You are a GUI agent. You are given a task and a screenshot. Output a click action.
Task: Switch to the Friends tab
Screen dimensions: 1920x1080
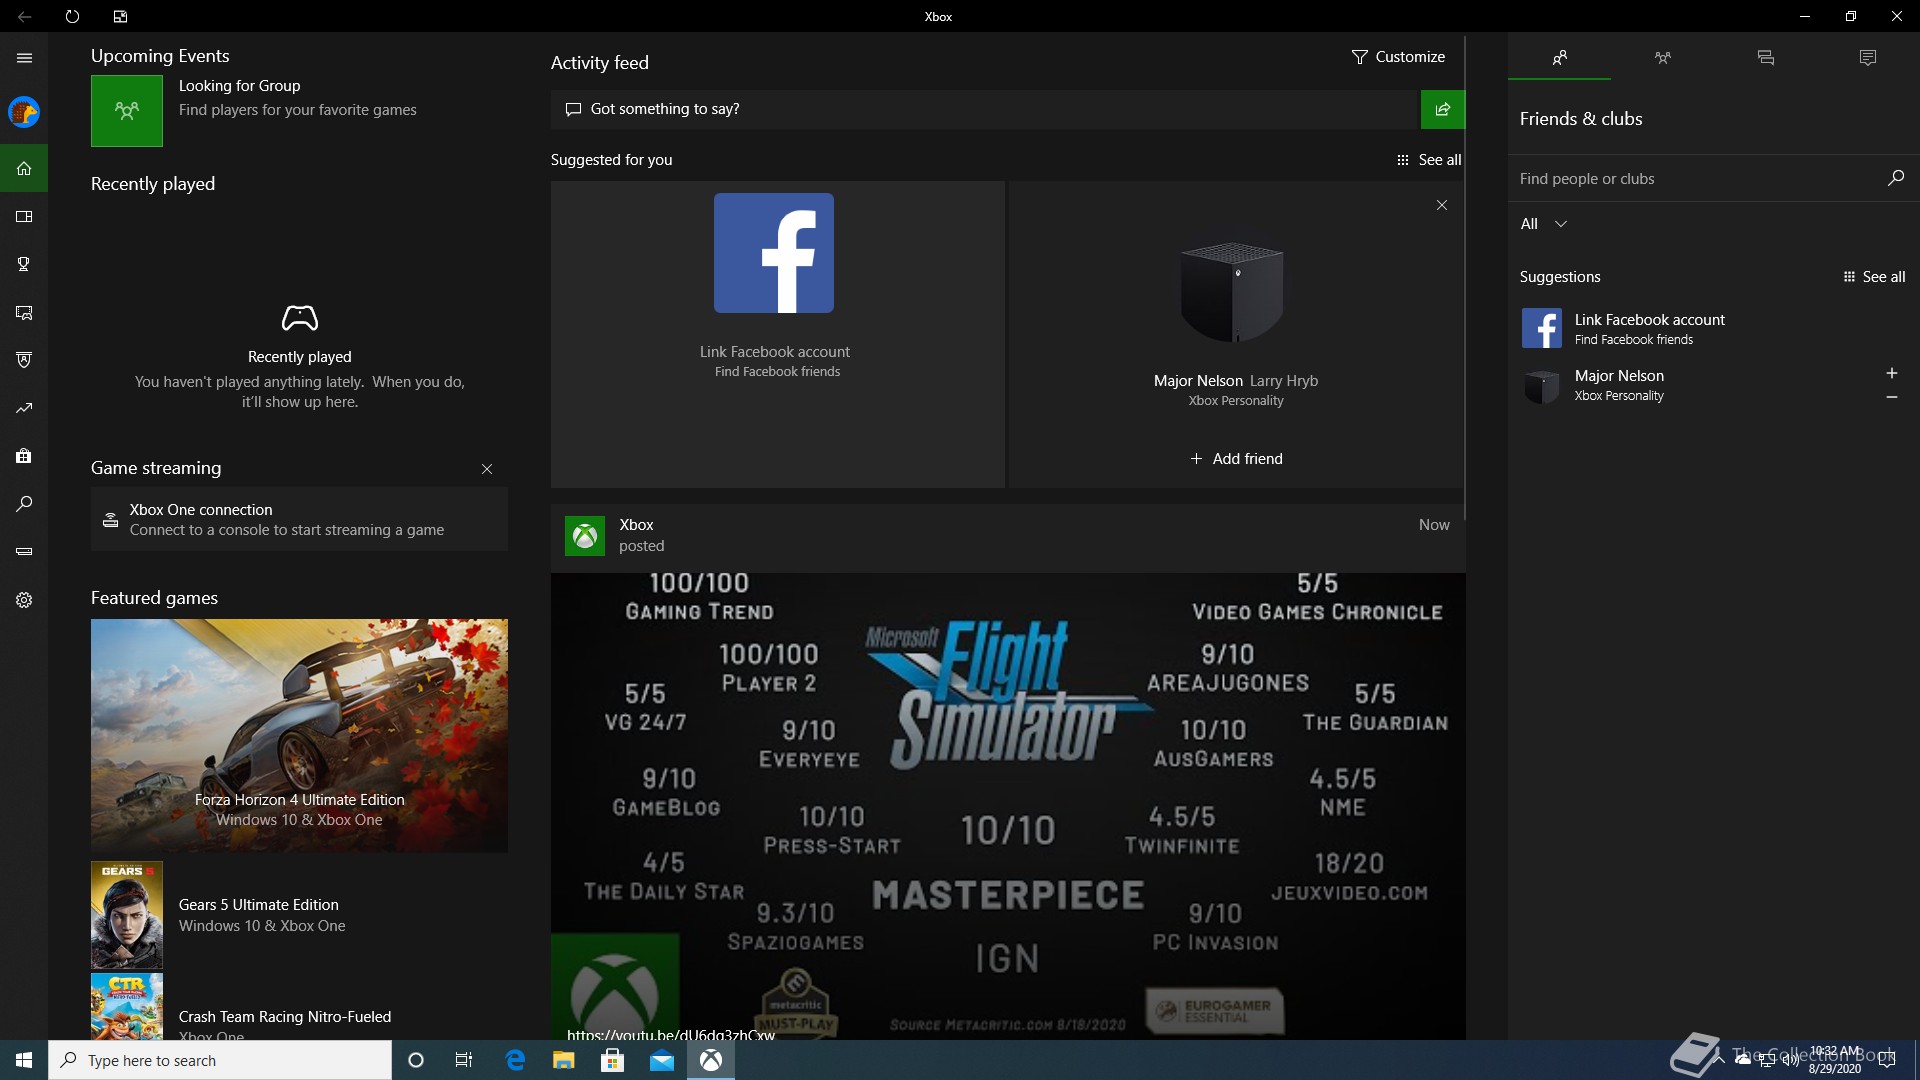[1559, 58]
